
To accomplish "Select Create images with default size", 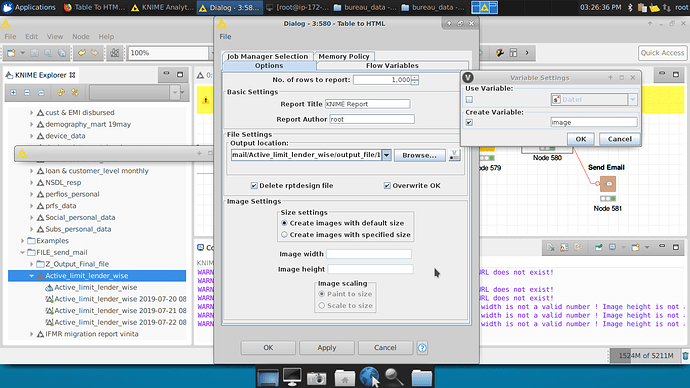I will pyautogui.click(x=284, y=223).
